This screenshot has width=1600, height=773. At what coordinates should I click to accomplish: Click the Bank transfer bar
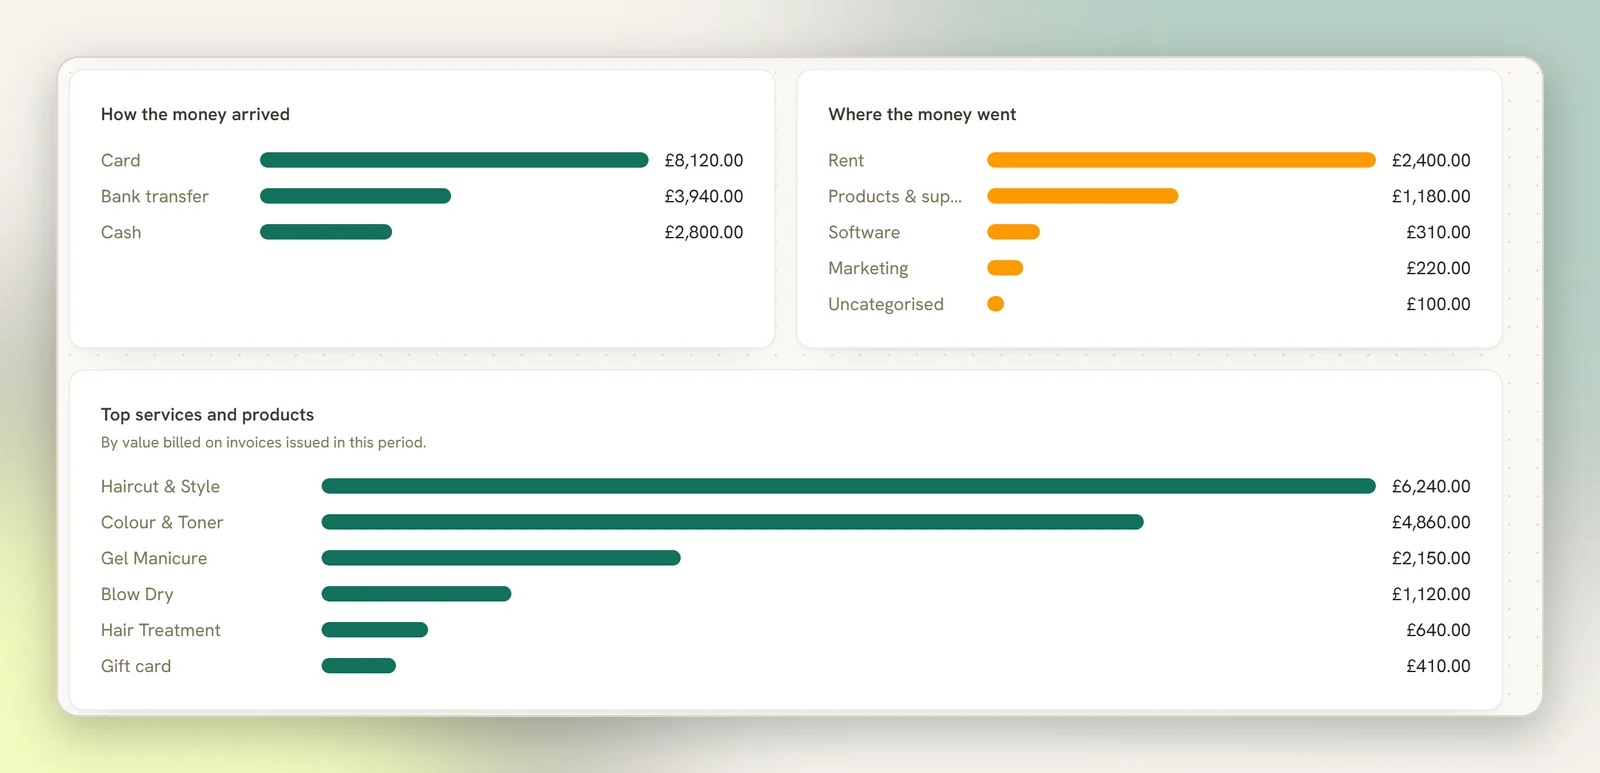[355, 196]
